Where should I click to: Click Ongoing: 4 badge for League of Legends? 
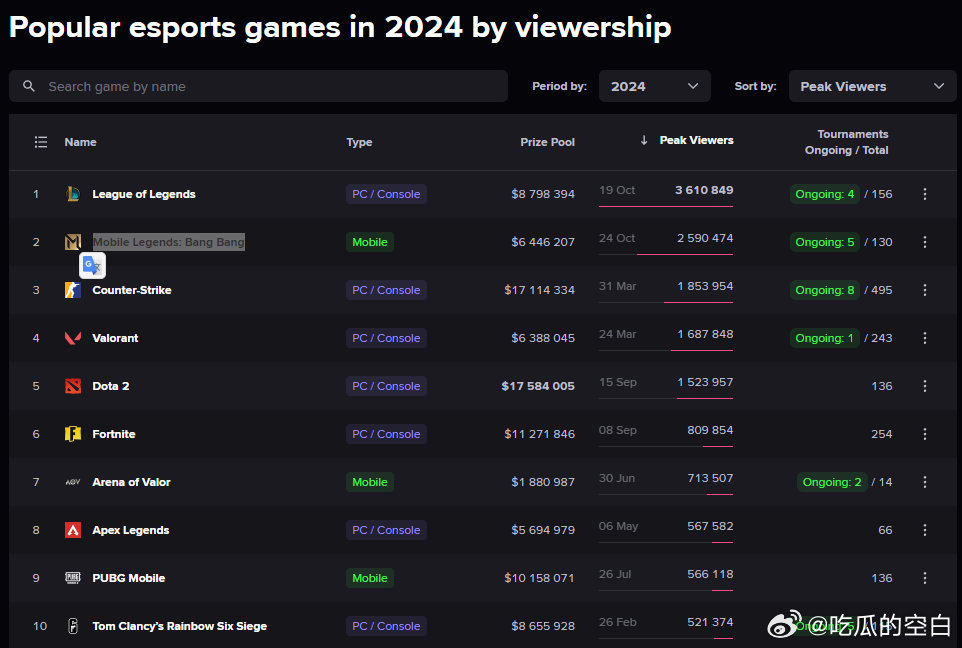tap(824, 194)
